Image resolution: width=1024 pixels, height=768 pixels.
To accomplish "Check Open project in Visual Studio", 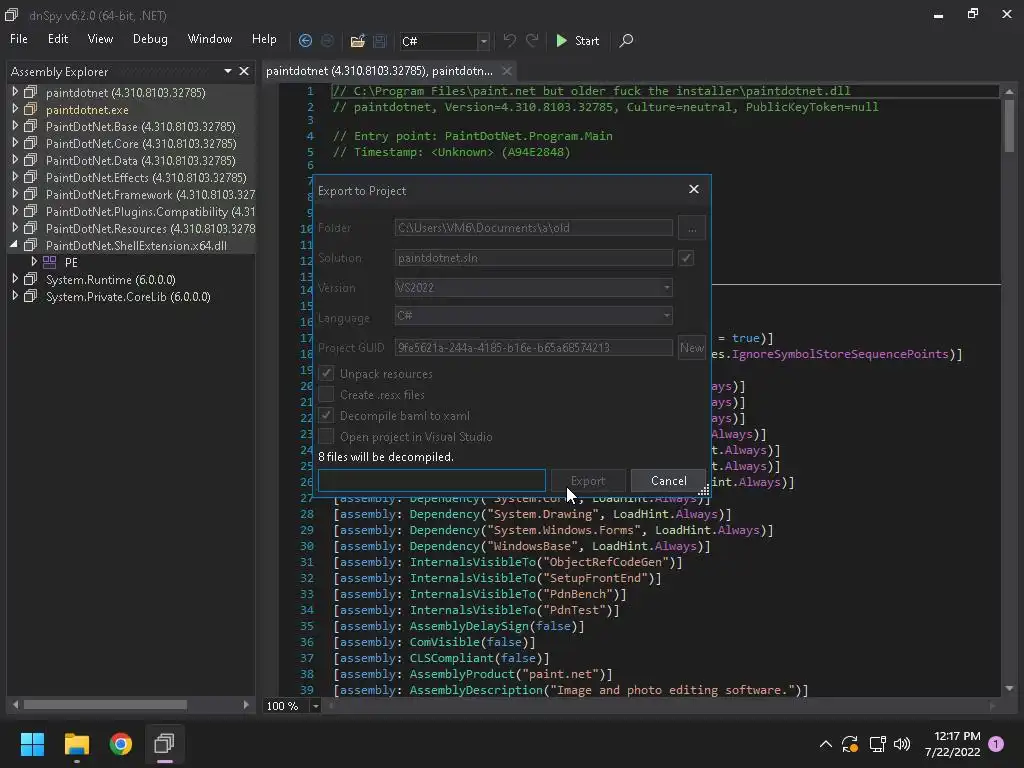I will [327, 436].
